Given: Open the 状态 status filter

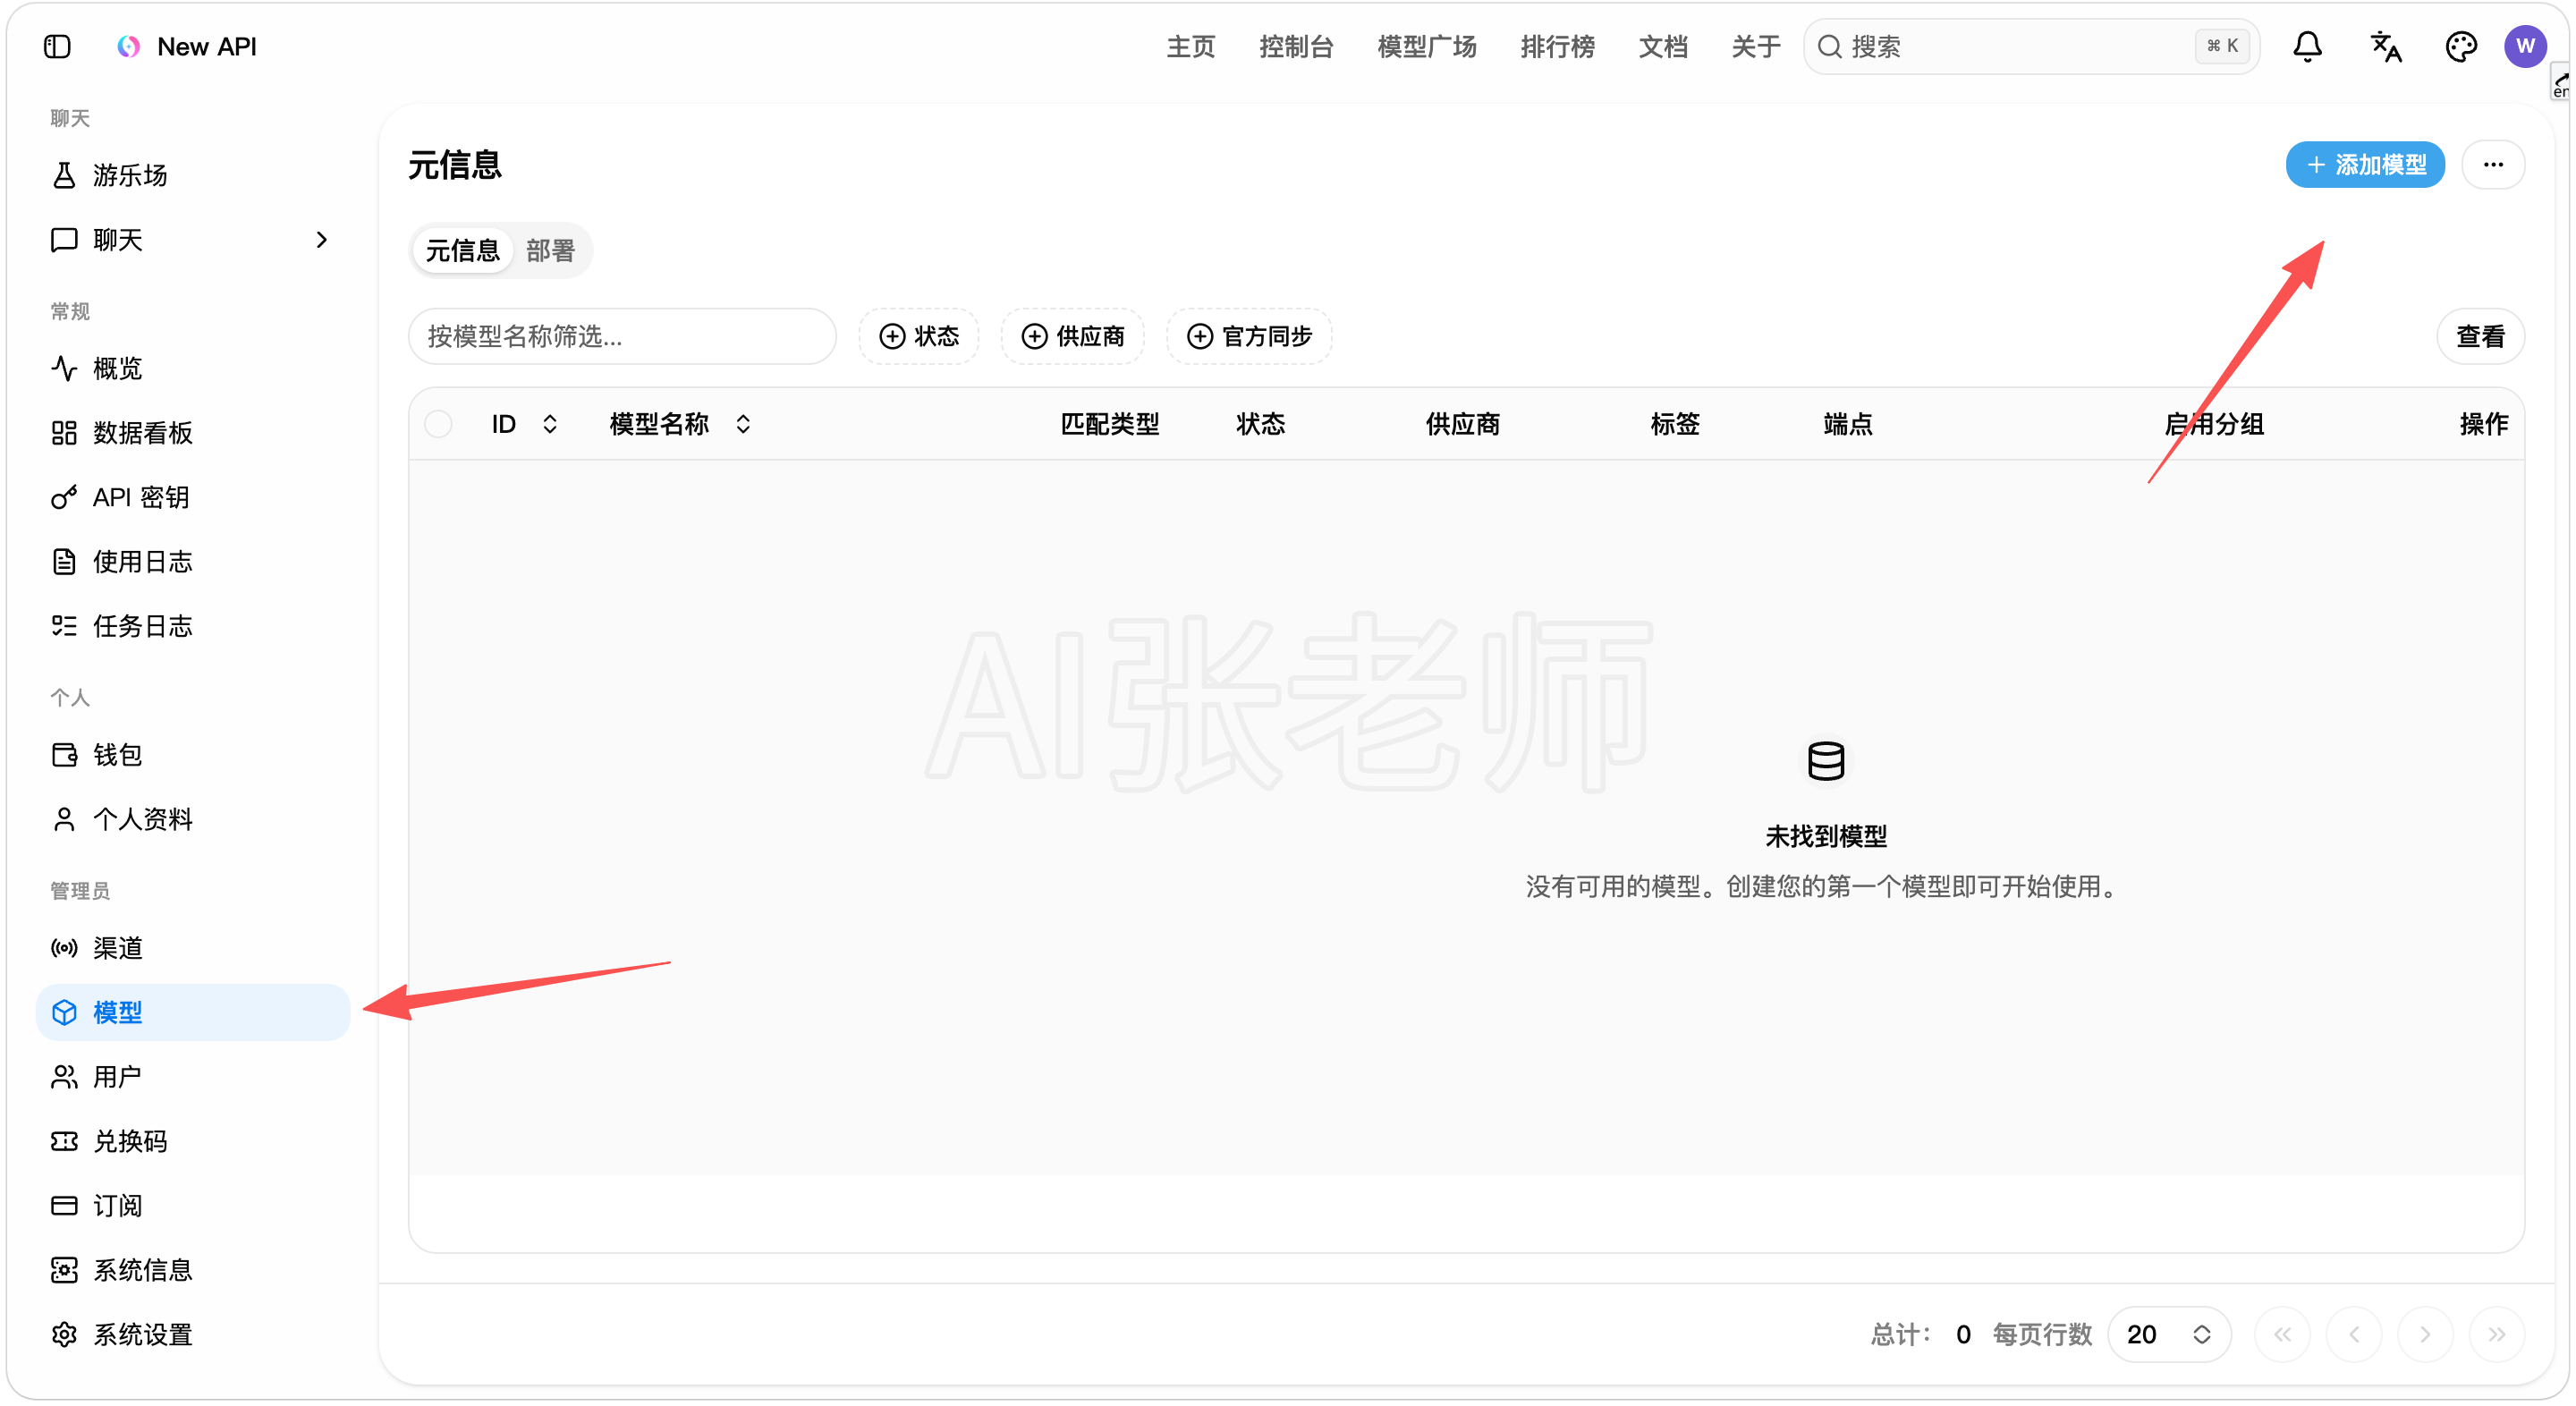Looking at the screenshot, I should coord(918,336).
